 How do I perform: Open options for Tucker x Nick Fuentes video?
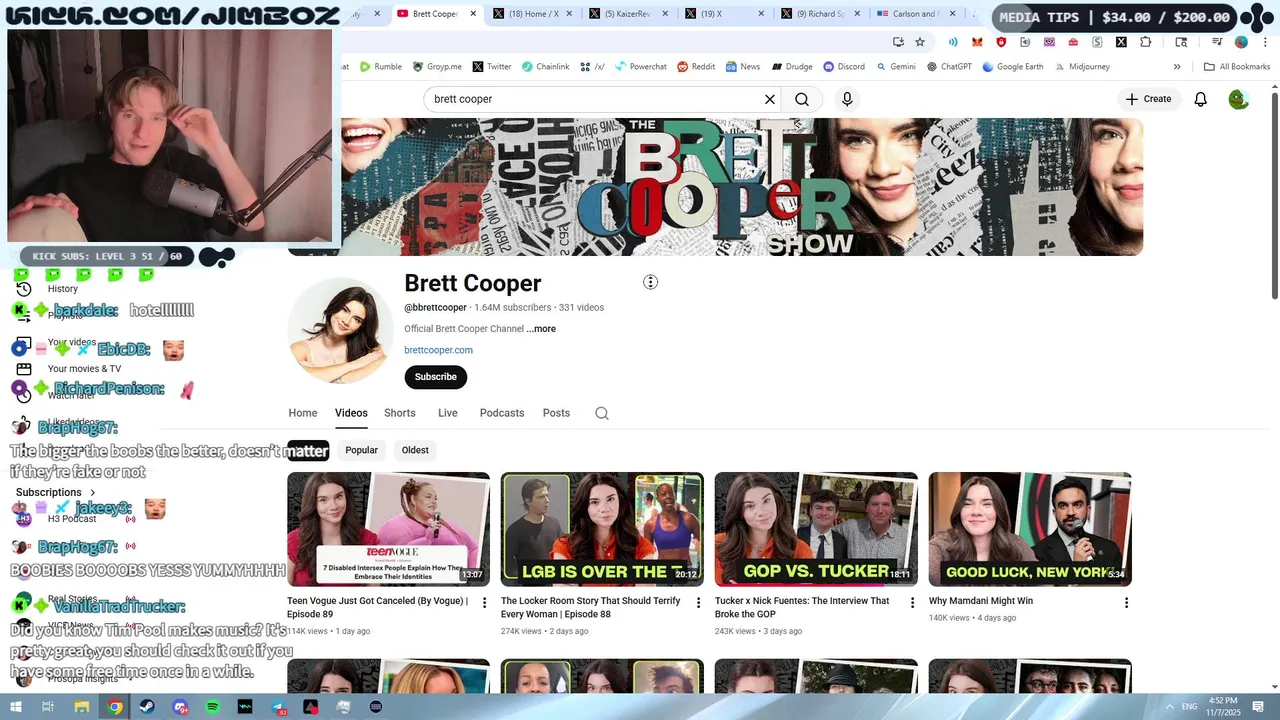(x=912, y=603)
